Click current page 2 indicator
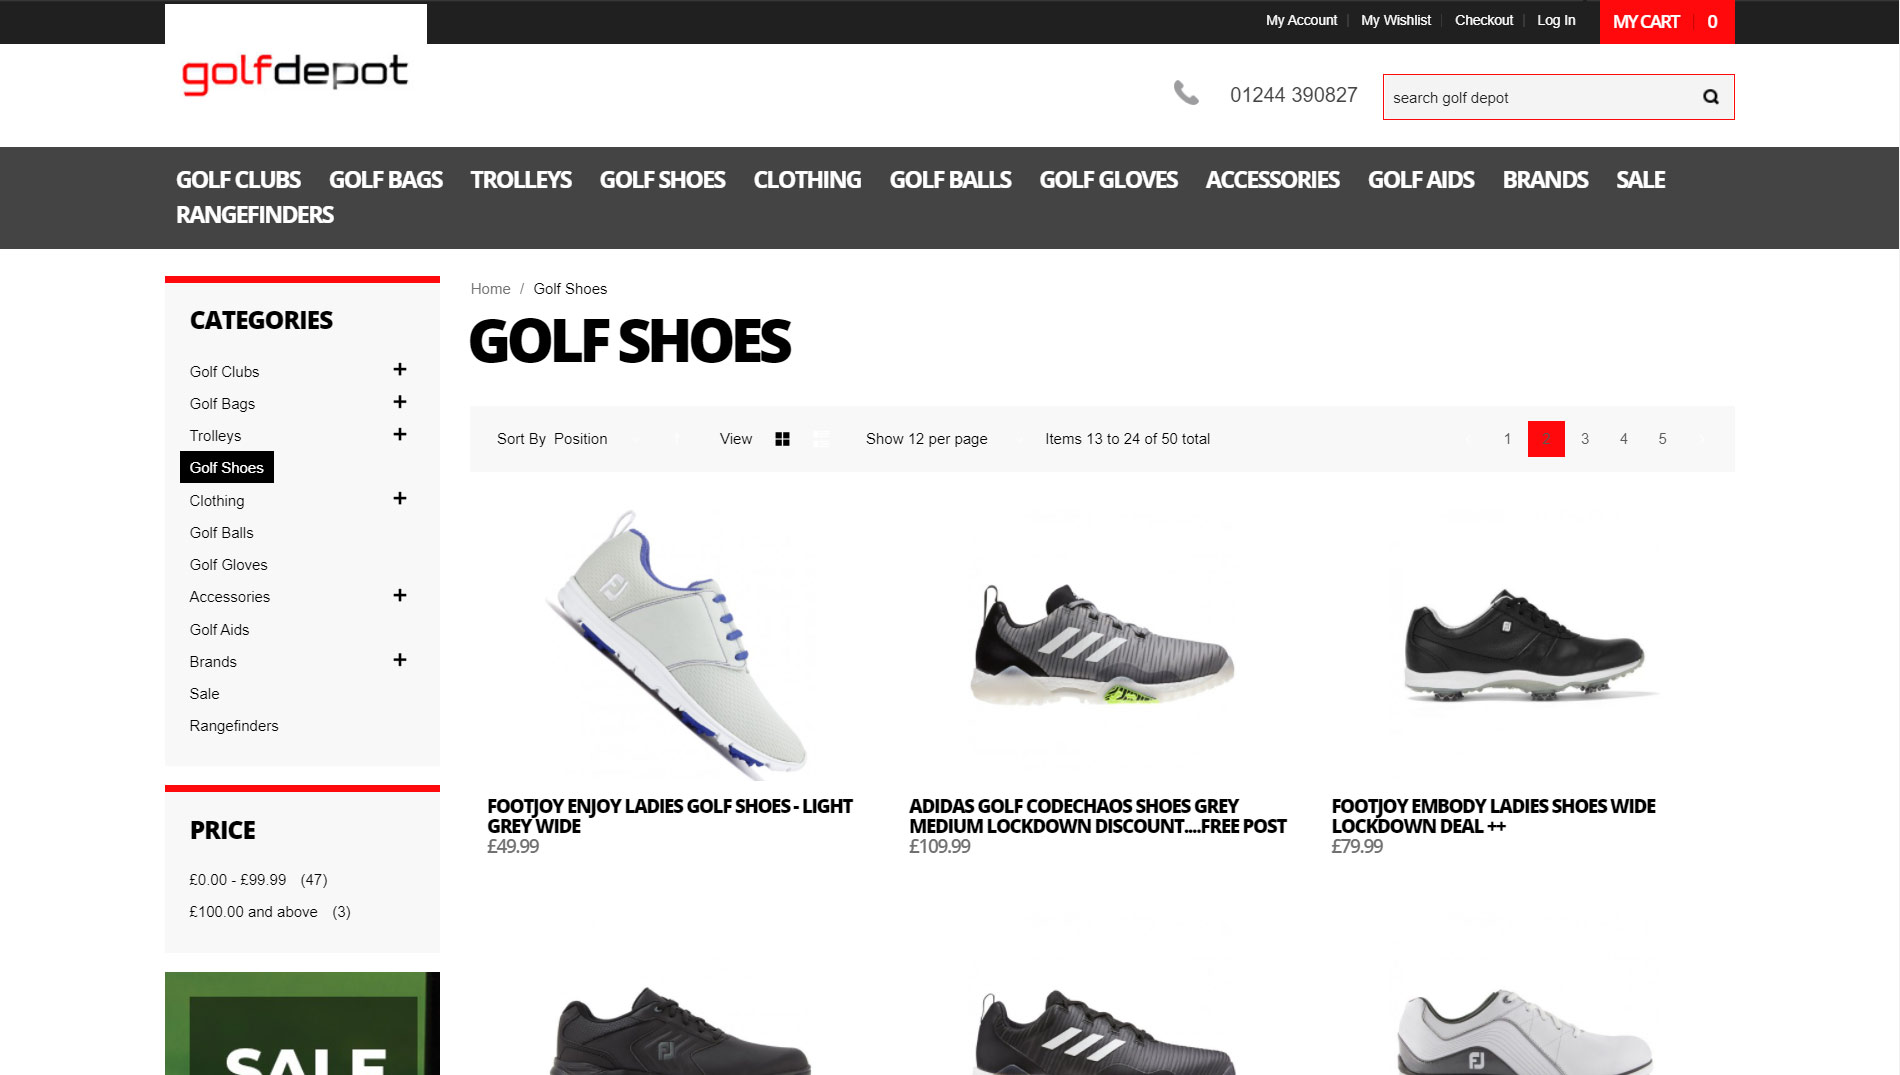Screen dimensions: 1900x1075 tap(1546, 439)
